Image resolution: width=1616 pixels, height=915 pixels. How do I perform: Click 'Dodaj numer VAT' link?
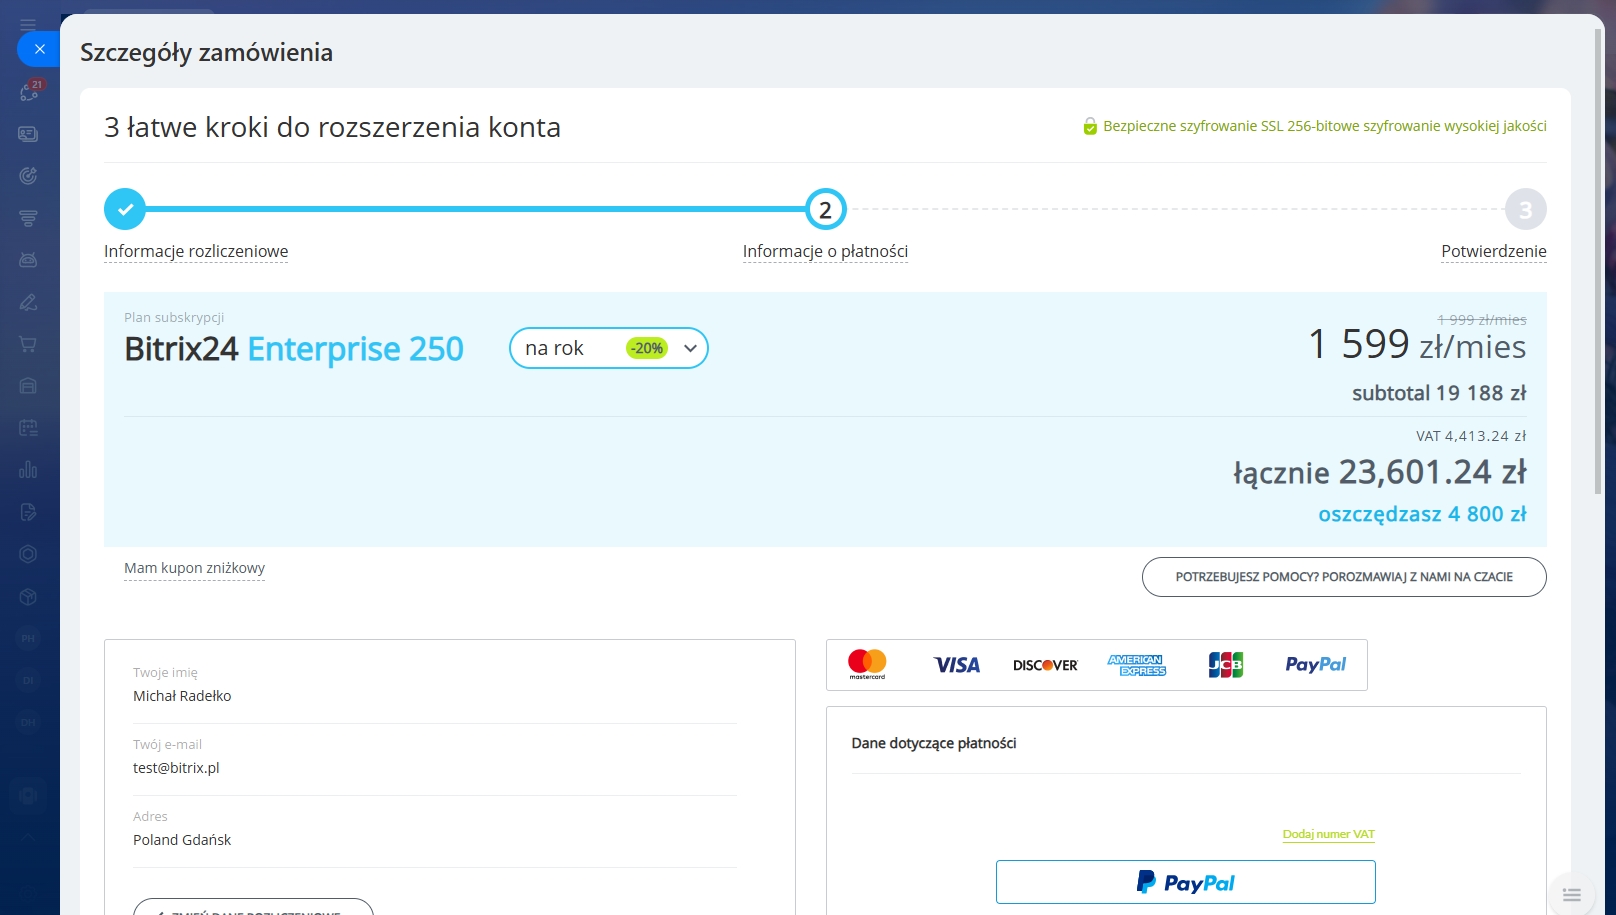(x=1328, y=834)
